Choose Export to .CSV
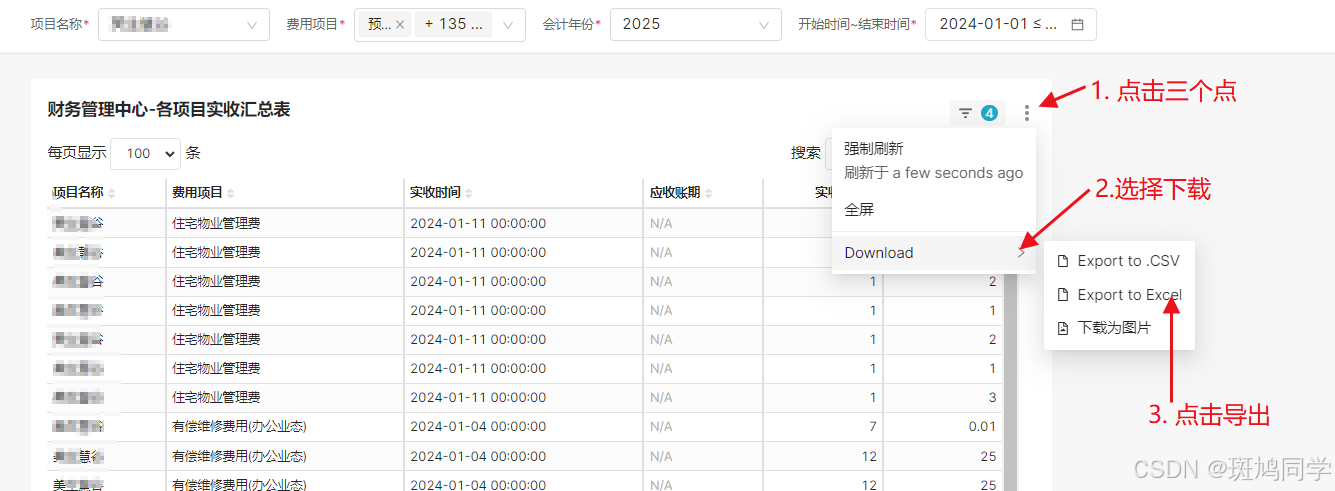 click(1119, 261)
